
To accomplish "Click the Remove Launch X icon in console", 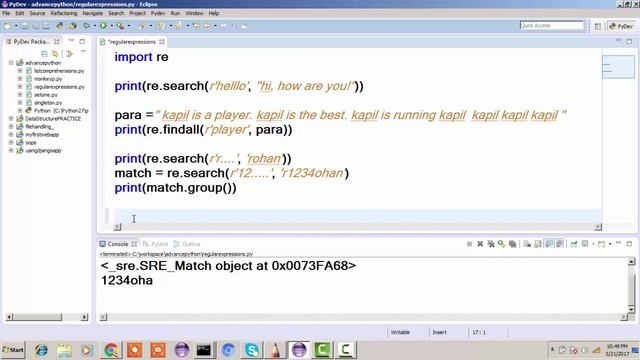I will point(480,244).
